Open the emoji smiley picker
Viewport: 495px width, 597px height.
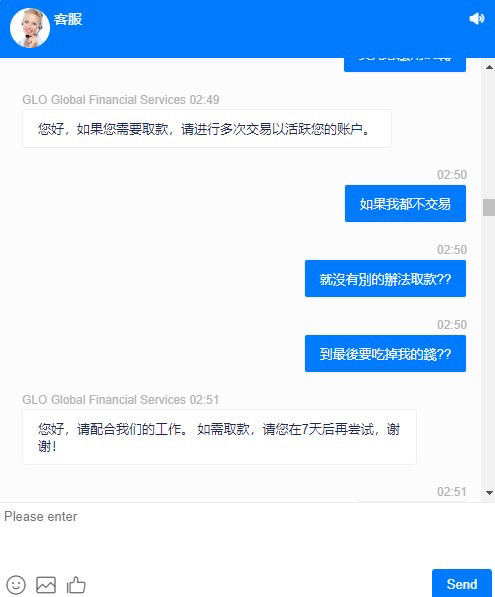click(16, 584)
